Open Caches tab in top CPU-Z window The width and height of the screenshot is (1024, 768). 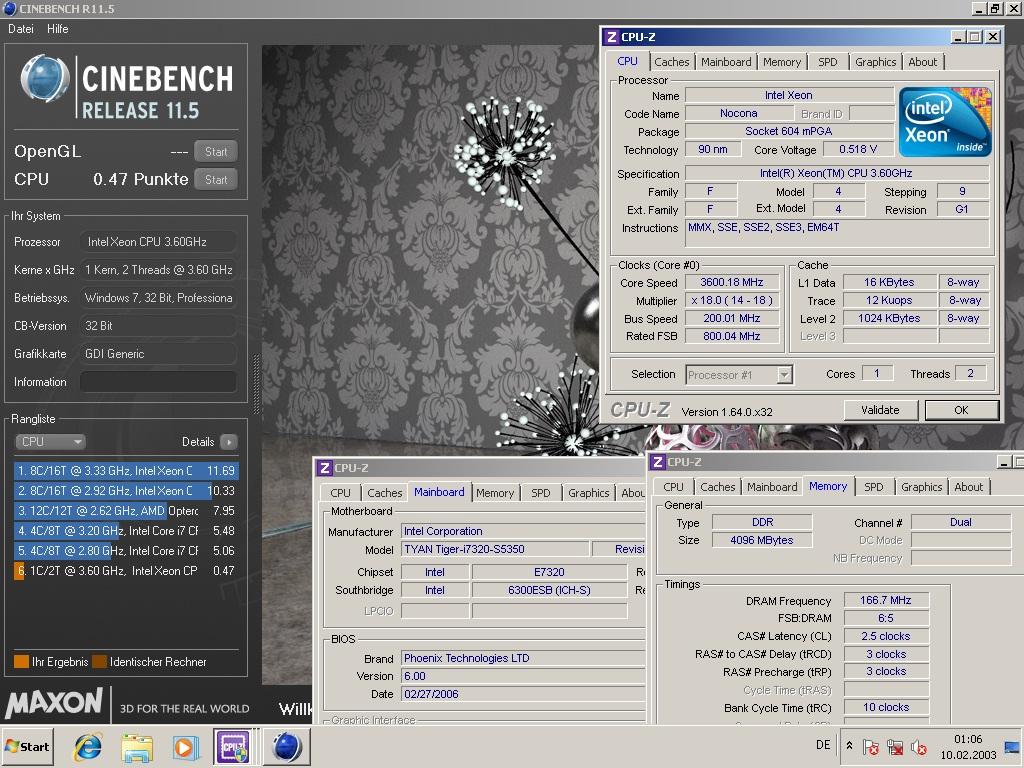pyautogui.click(x=671, y=62)
